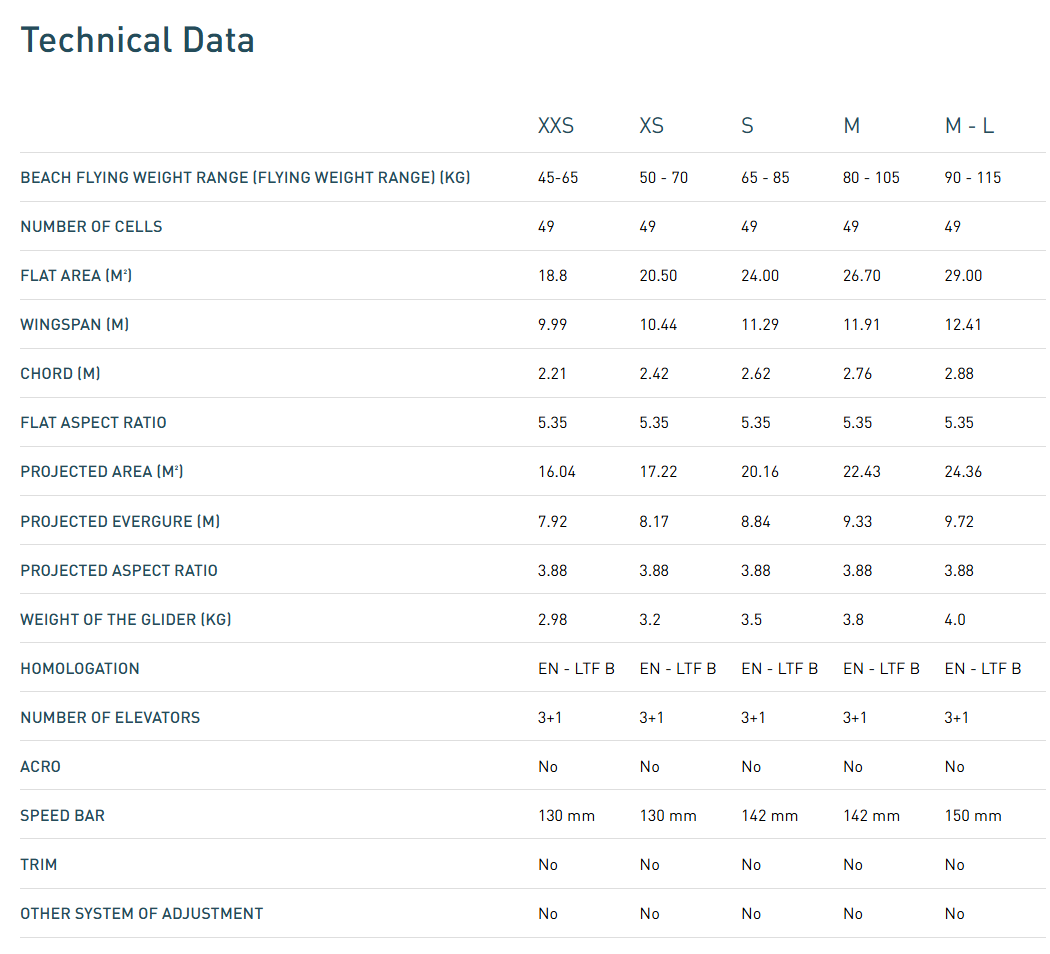Click the Speed Bar row label

pos(62,816)
